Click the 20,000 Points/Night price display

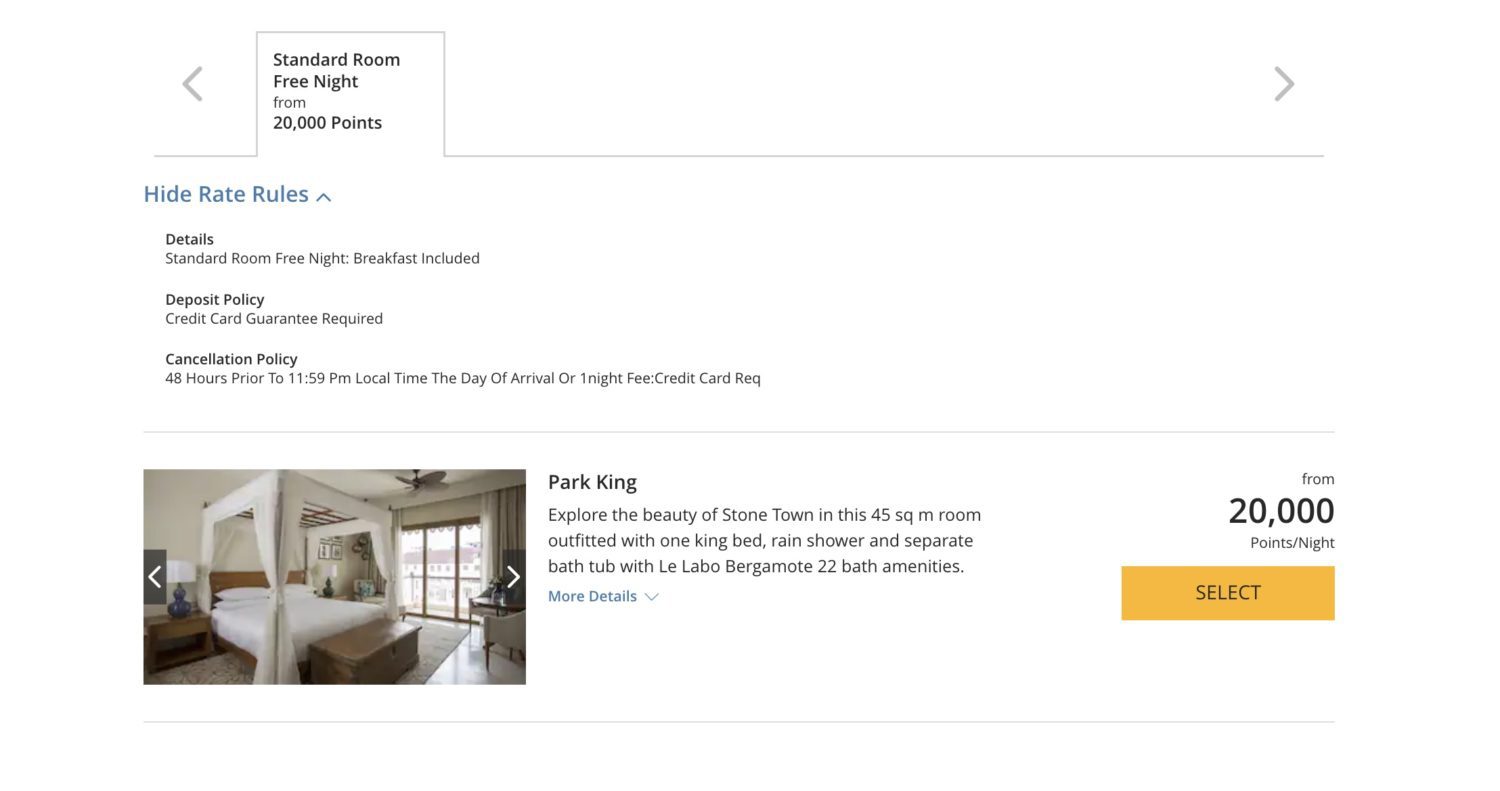(x=1281, y=511)
